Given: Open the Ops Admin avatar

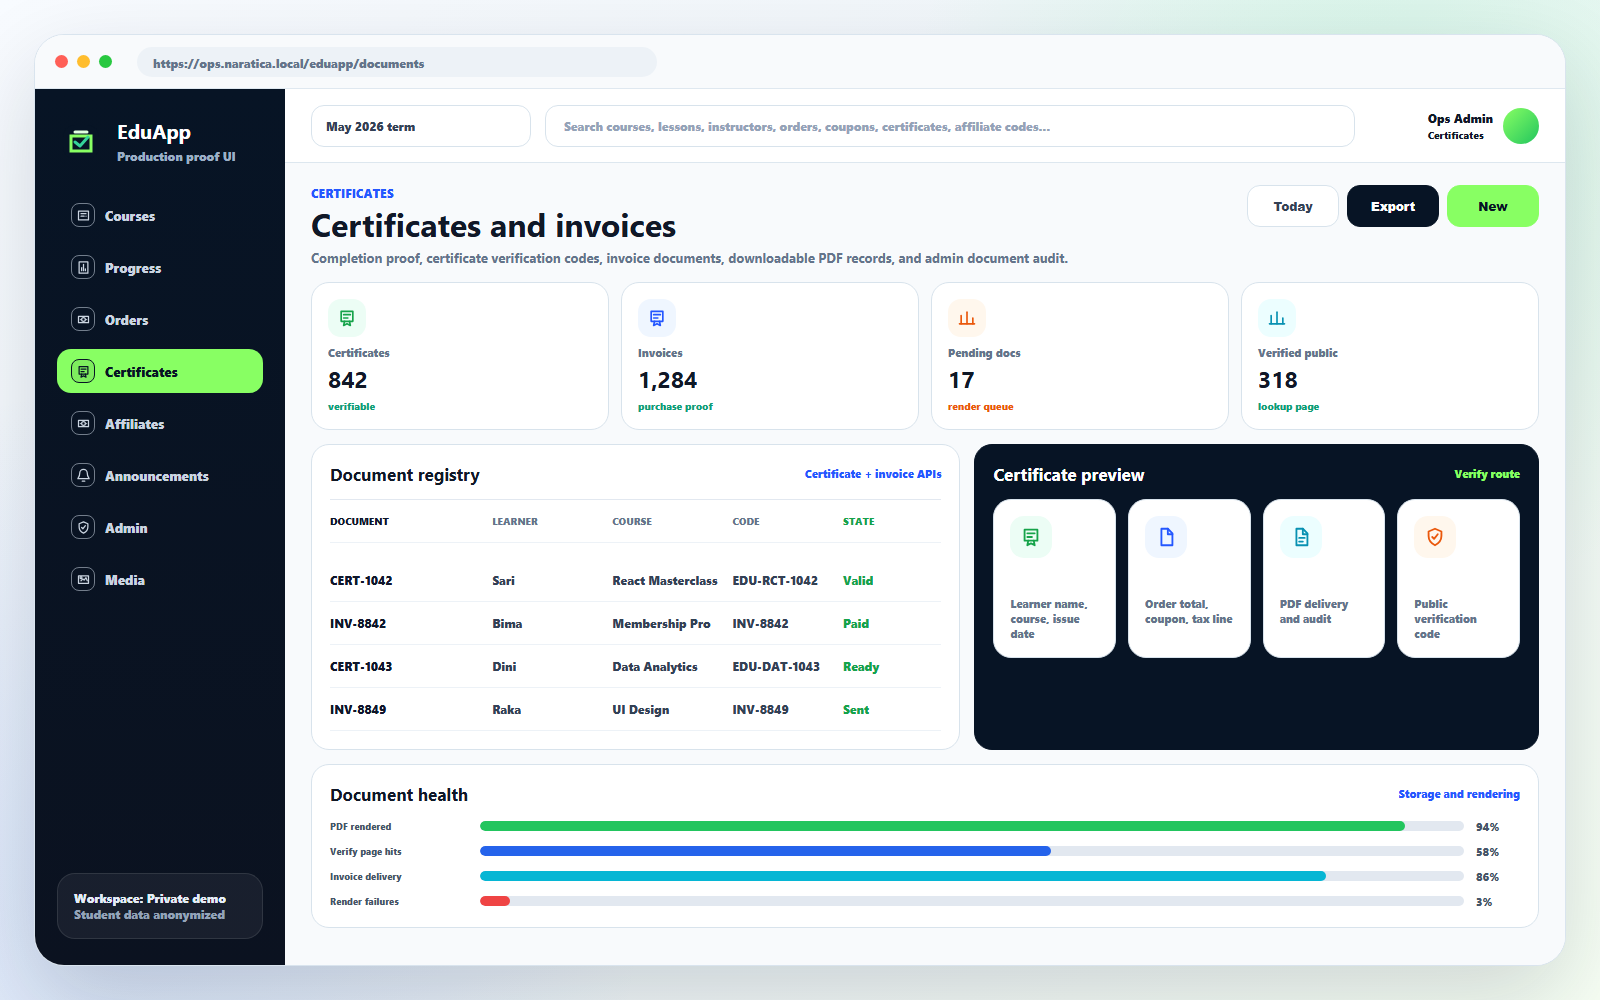Looking at the screenshot, I should click(x=1521, y=126).
